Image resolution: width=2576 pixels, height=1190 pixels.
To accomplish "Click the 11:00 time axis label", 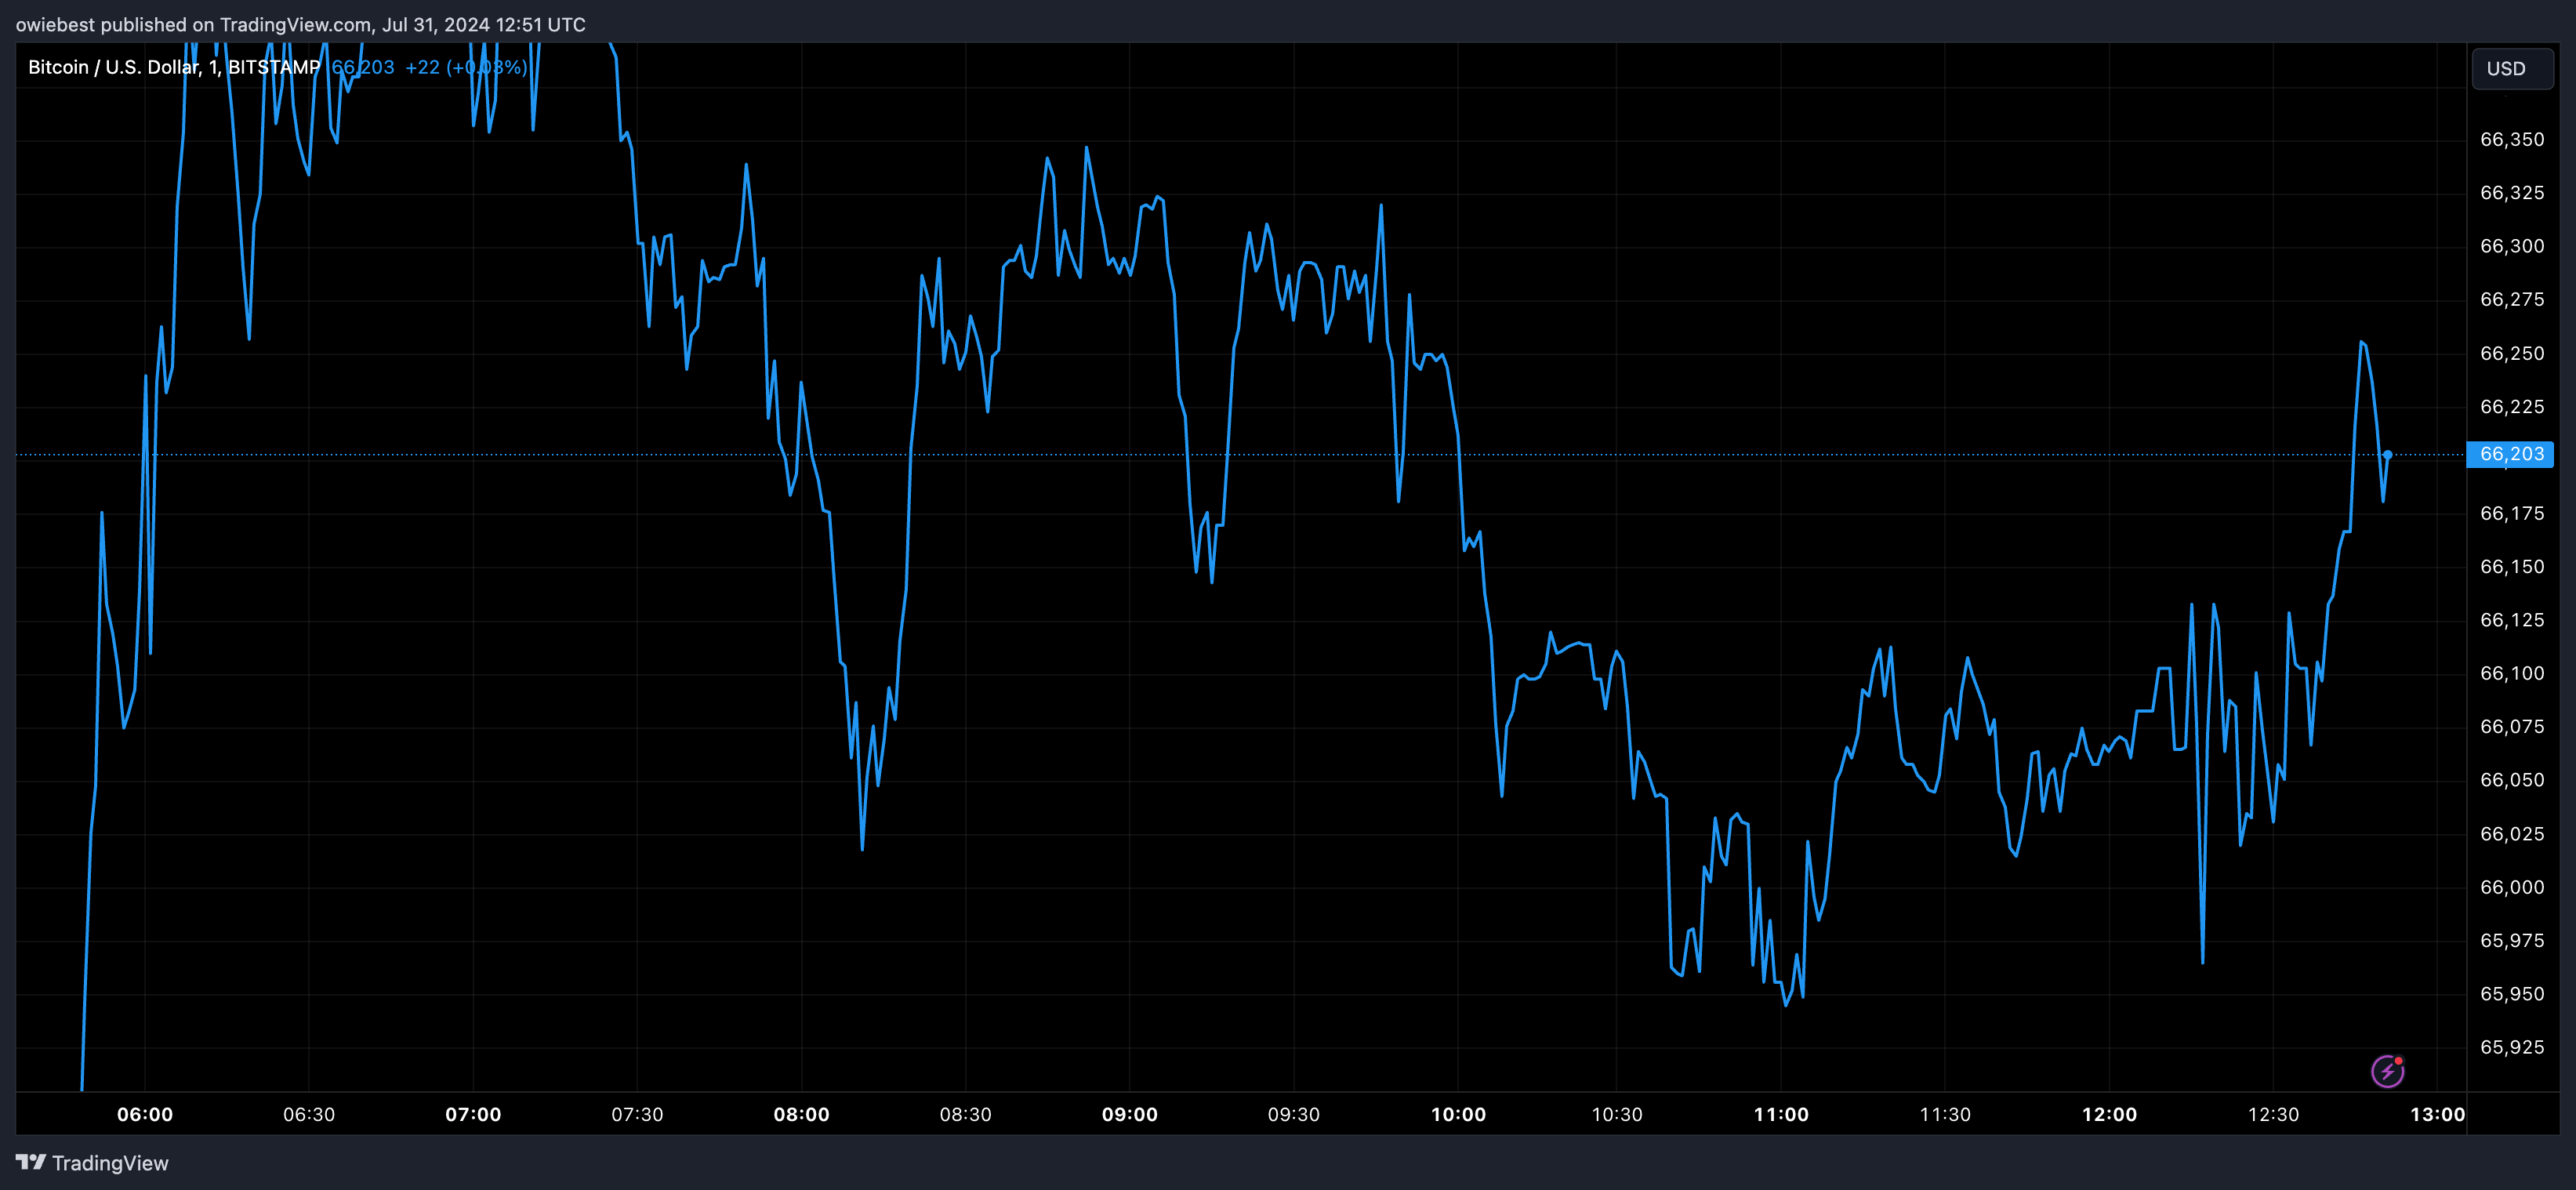I will click(1781, 1114).
